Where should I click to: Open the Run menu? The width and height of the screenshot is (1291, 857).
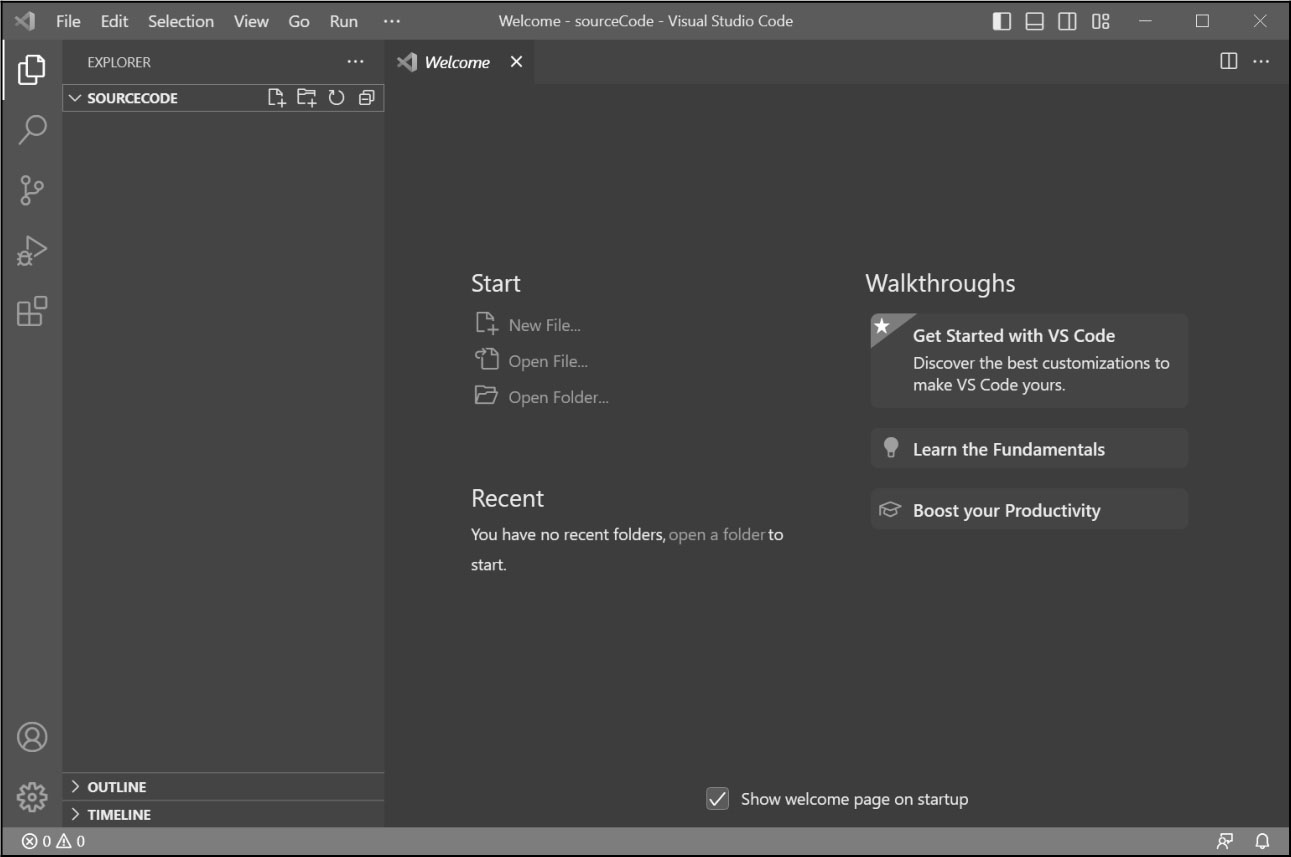[344, 21]
